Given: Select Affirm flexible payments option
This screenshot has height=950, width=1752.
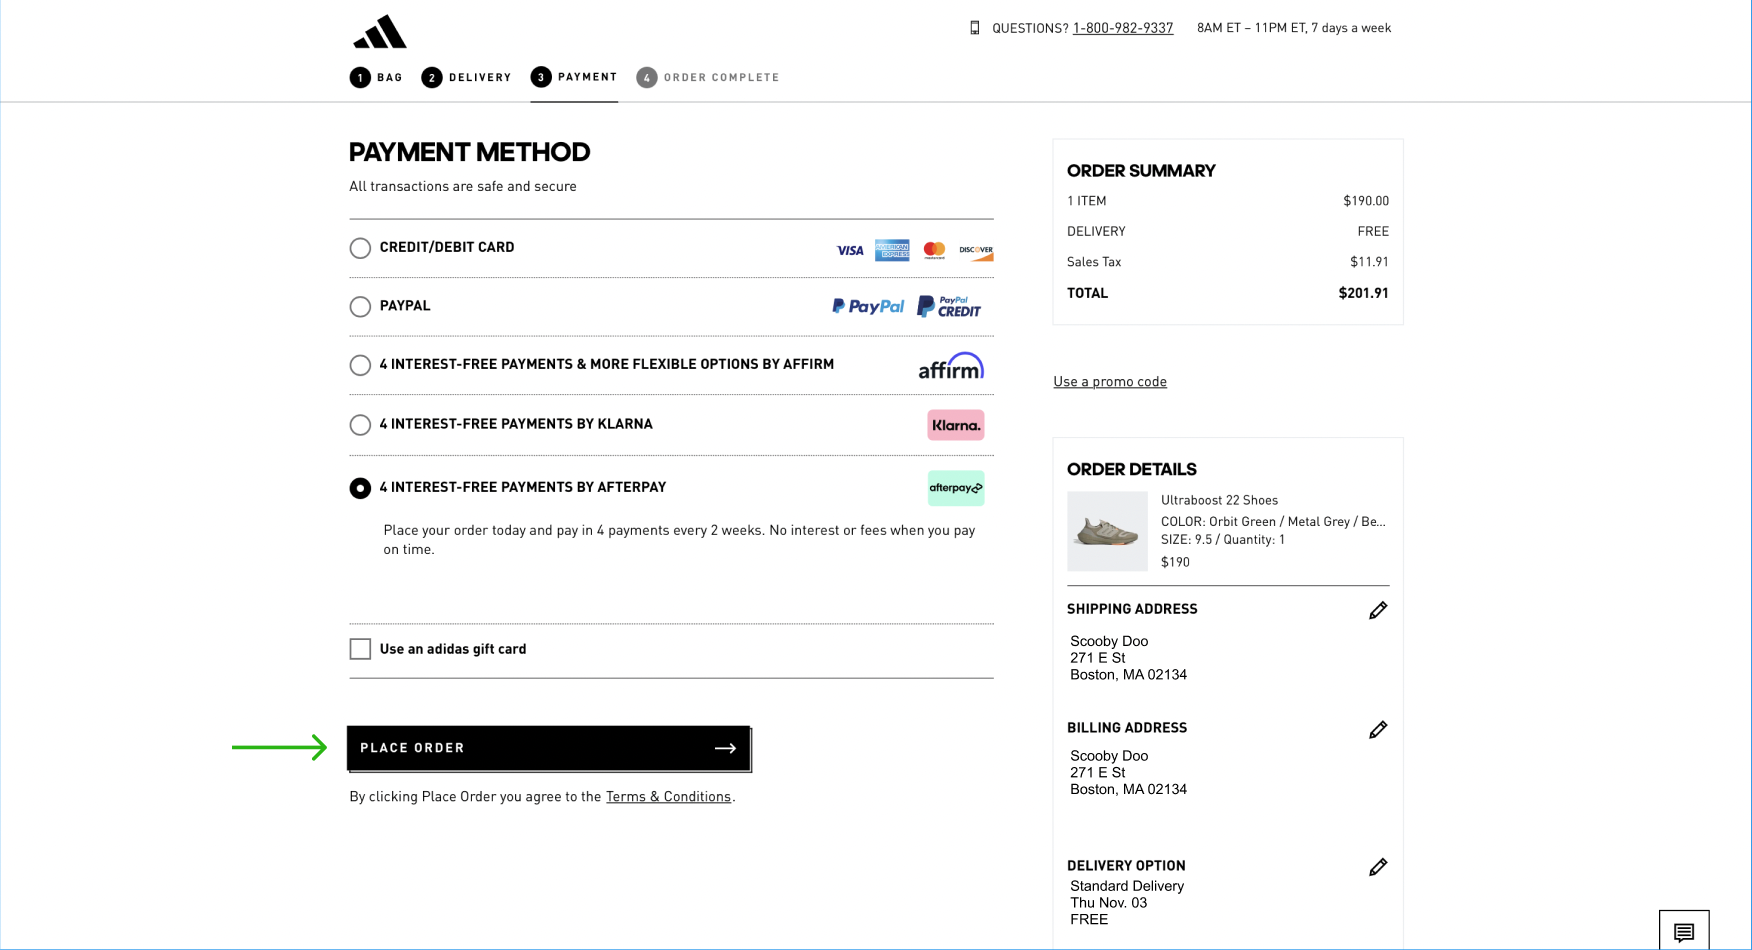Looking at the screenshot, I should point(360,366).
